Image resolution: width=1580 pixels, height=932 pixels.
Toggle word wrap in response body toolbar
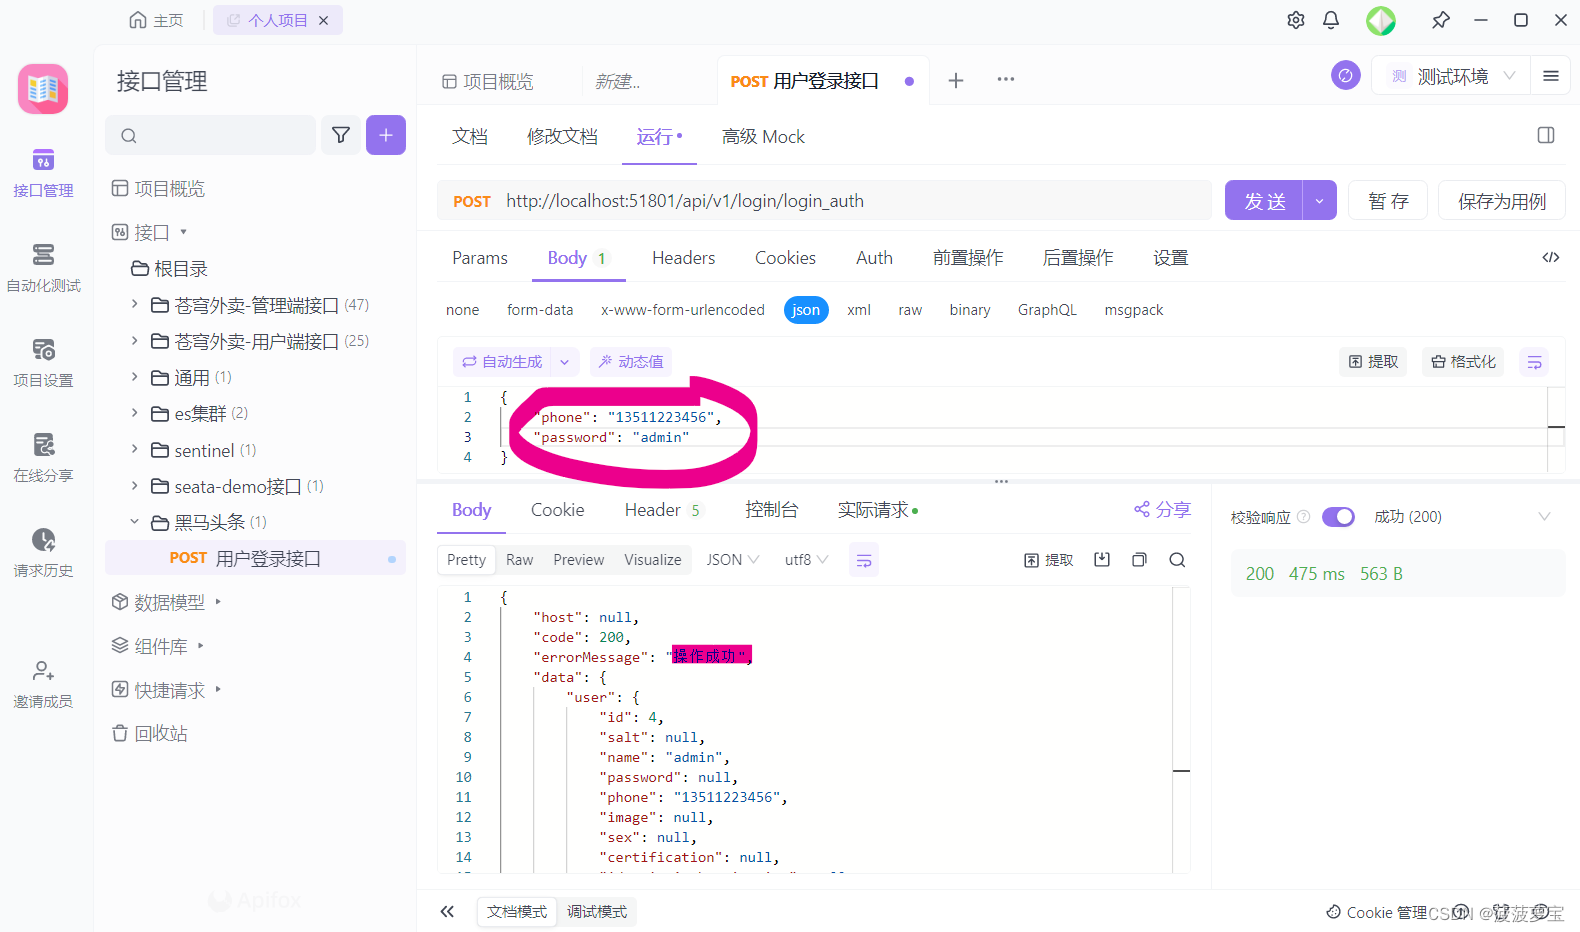pos(864,560)
